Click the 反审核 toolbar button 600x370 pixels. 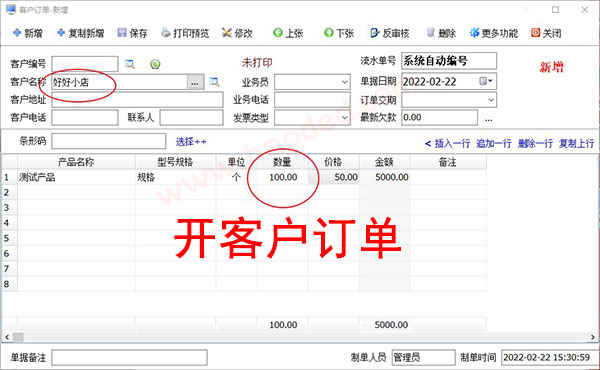pos(390,33)
